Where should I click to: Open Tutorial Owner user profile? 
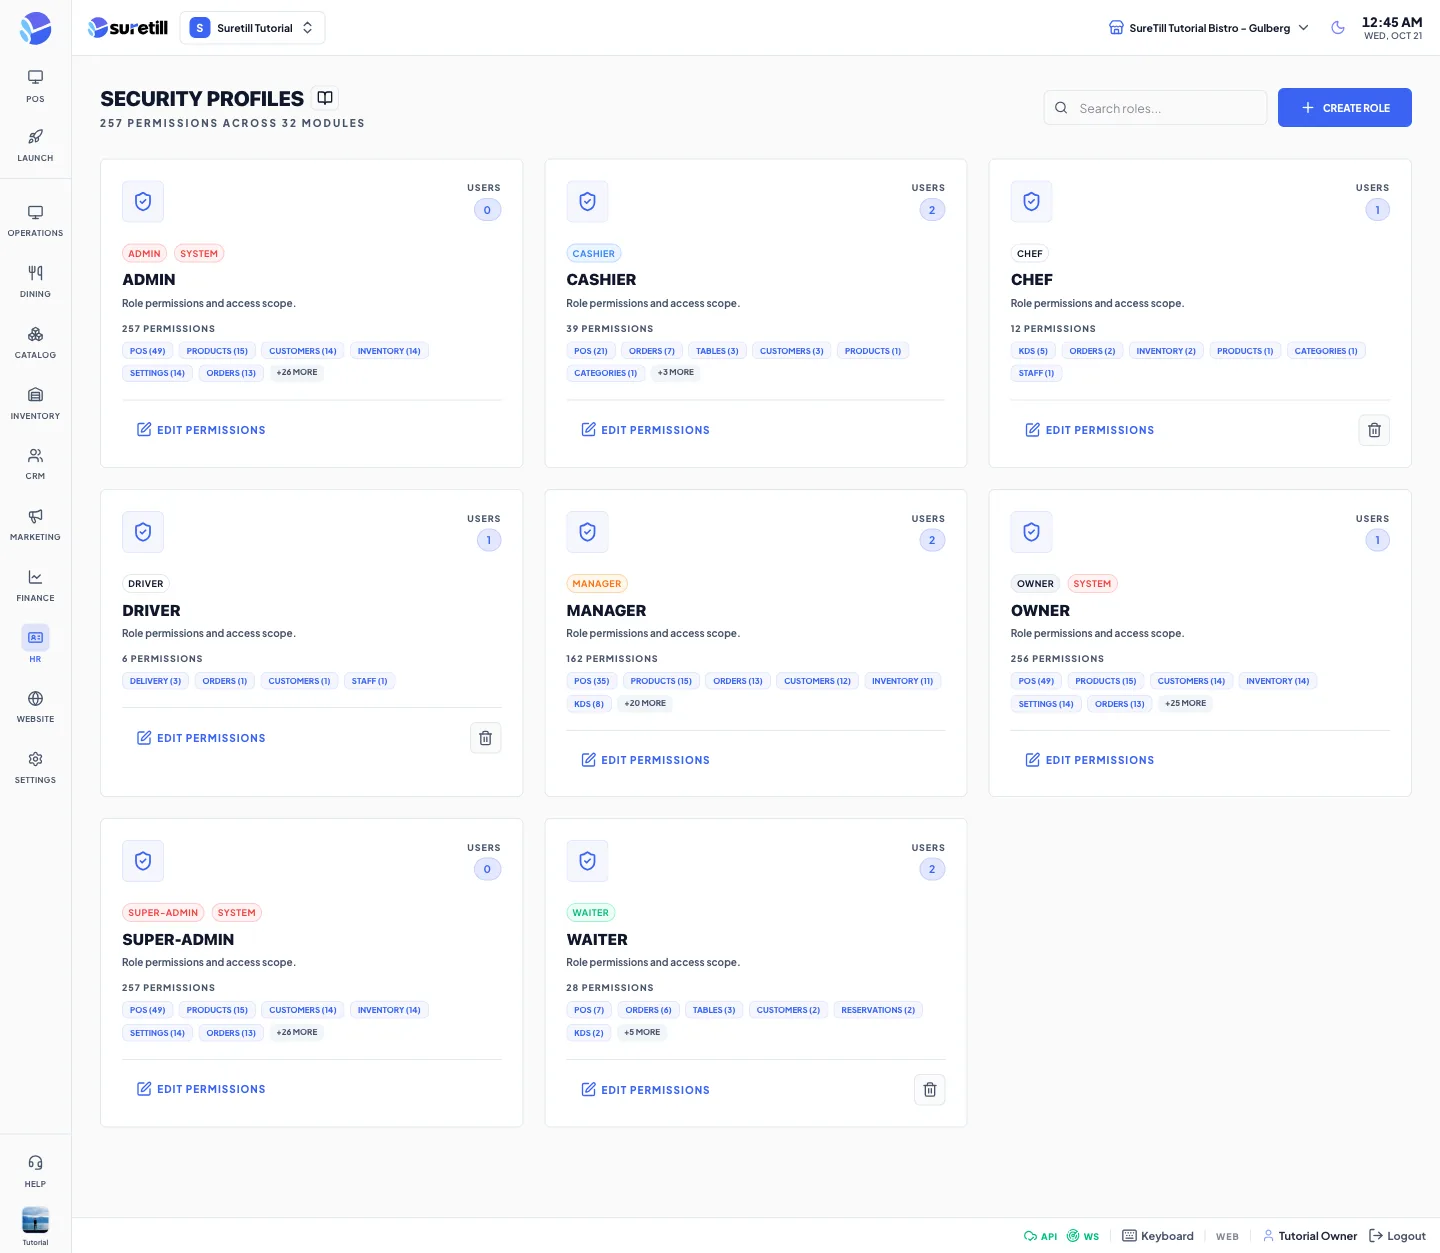(x=1310, y=1236)
